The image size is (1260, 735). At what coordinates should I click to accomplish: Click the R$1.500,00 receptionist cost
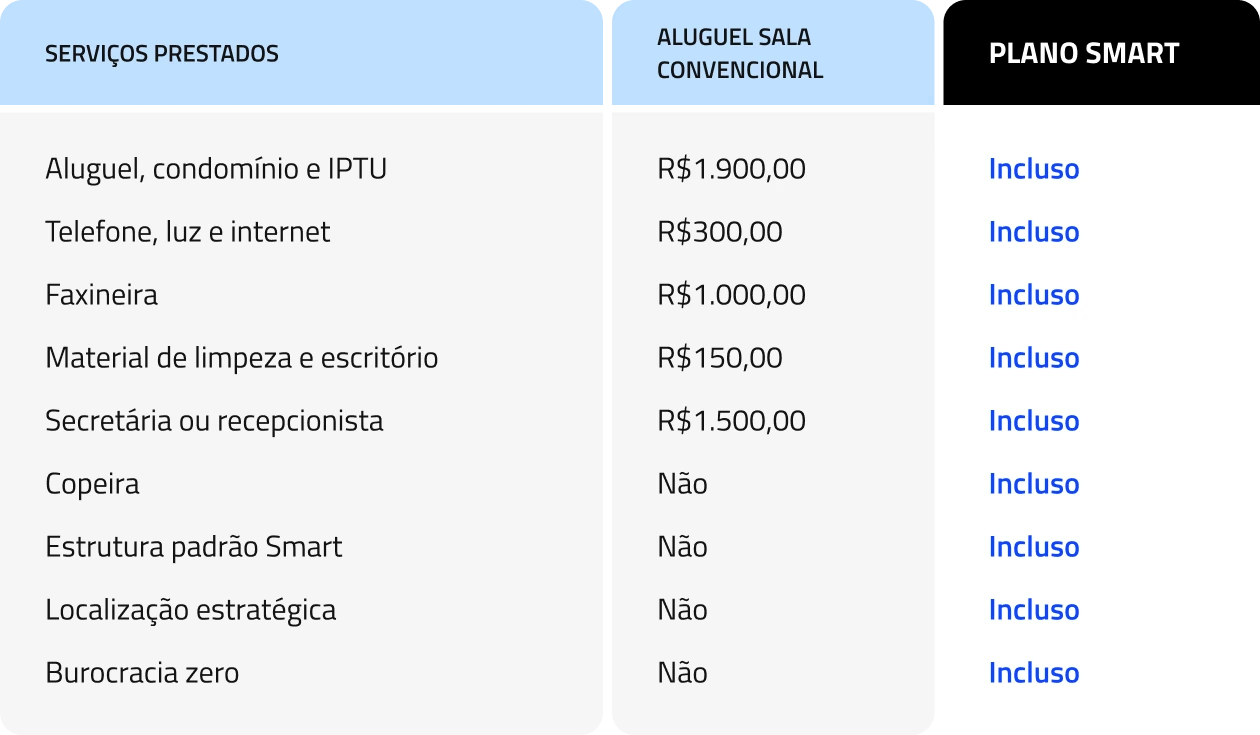click(731, 421)
